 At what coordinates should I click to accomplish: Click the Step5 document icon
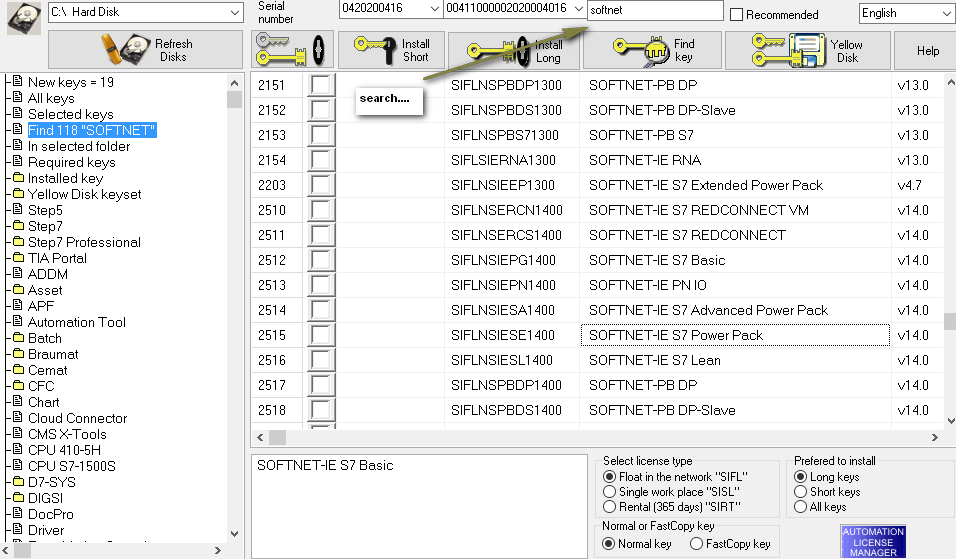pos(18,209)
